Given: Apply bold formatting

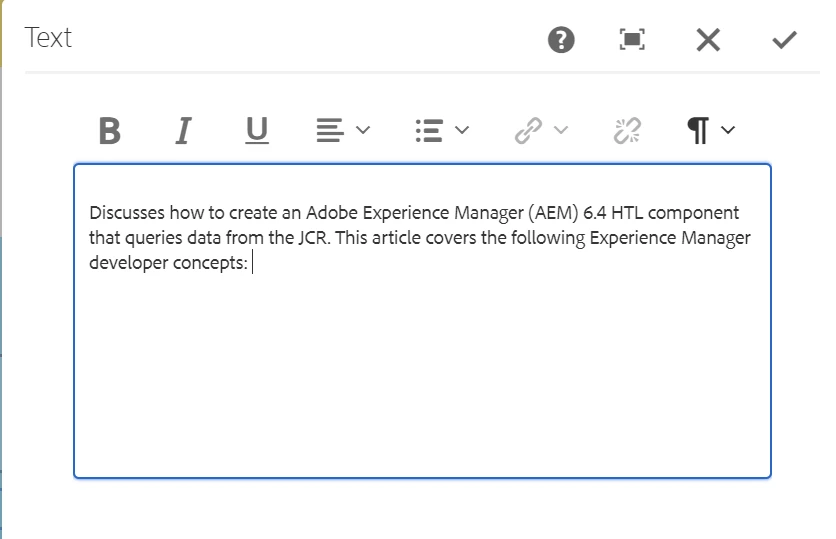Looking at the screenshot, I should [x=110, y=131].
